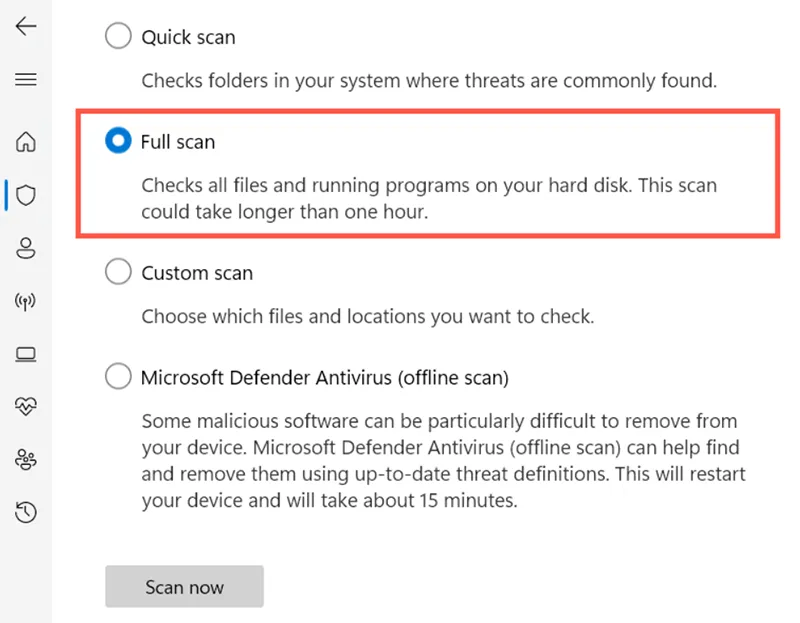Click the Full scan description text
This screenshot has width=800, height=623.
pyautogui.click(x=428, y=198)
